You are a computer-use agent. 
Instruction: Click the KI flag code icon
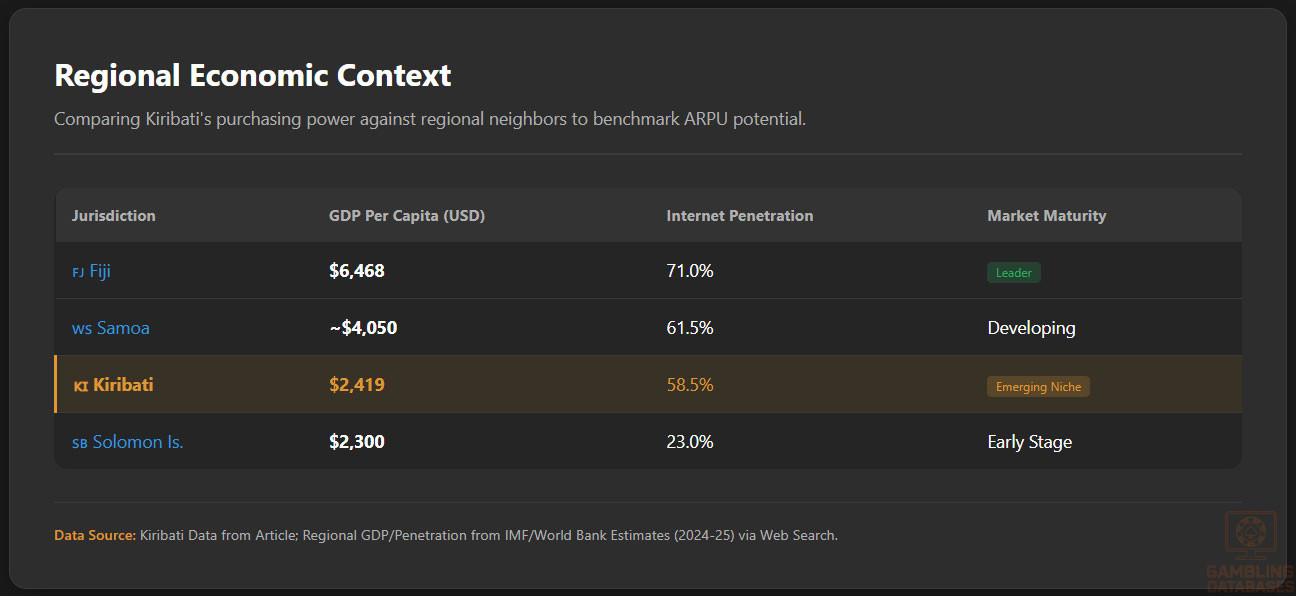point(81,386)
